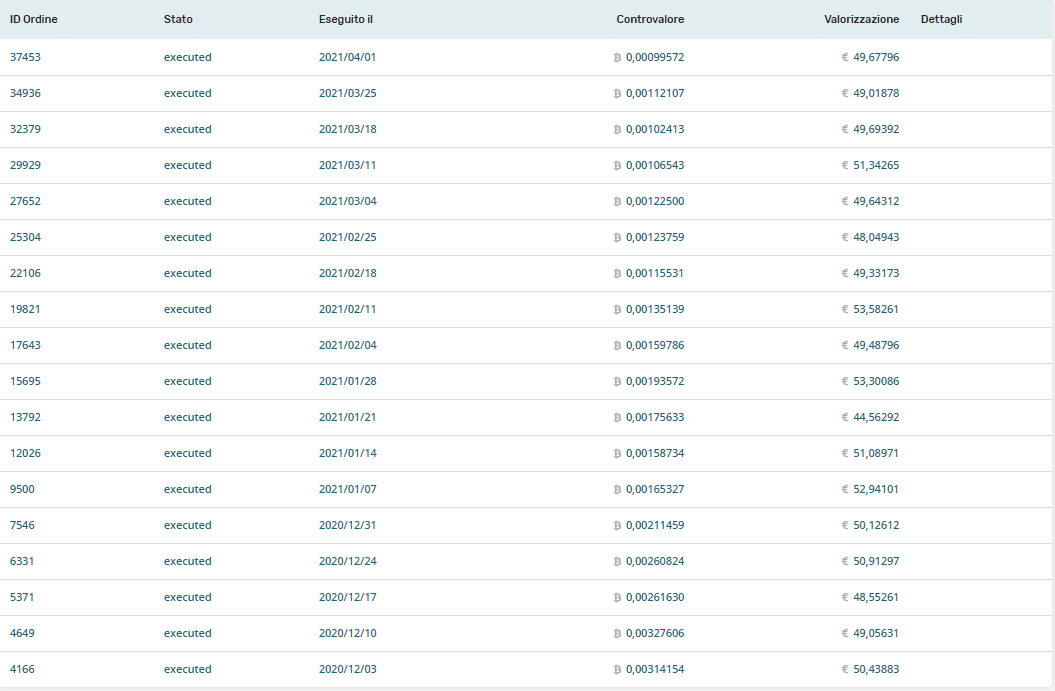Viewport: 1055px width, 691px height.
Task: Select order ID 34936
Action: 26,94
